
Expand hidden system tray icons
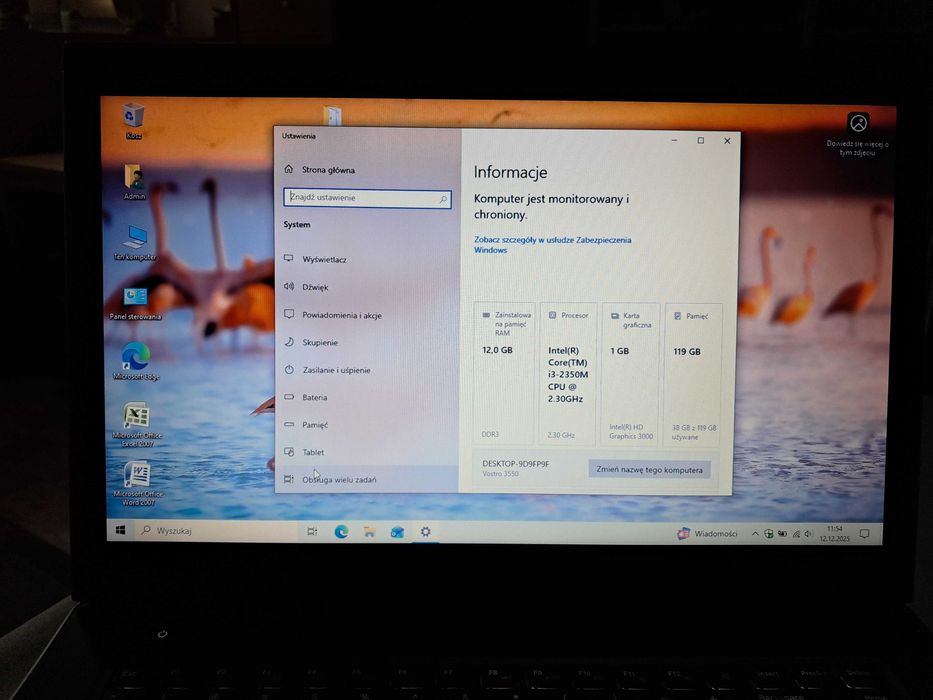pos(755,534)
